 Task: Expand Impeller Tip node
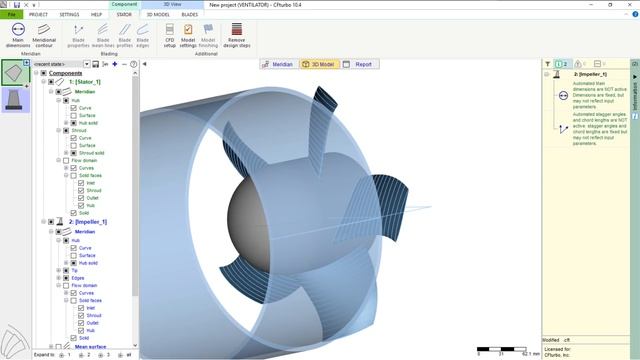click(x=58, y=271)
